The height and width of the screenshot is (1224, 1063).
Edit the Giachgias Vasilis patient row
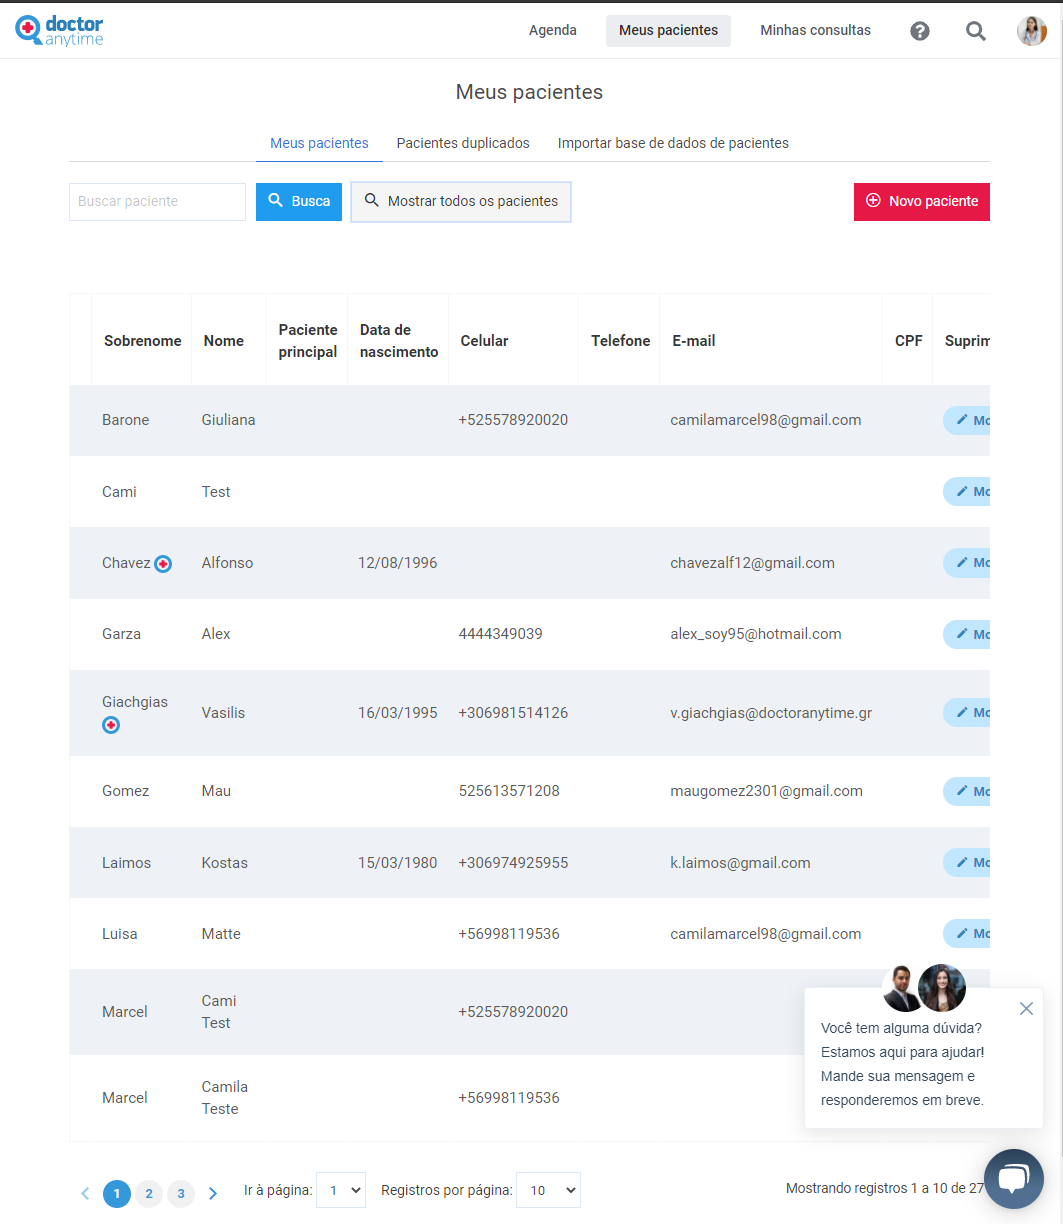(x=967, y=712)
